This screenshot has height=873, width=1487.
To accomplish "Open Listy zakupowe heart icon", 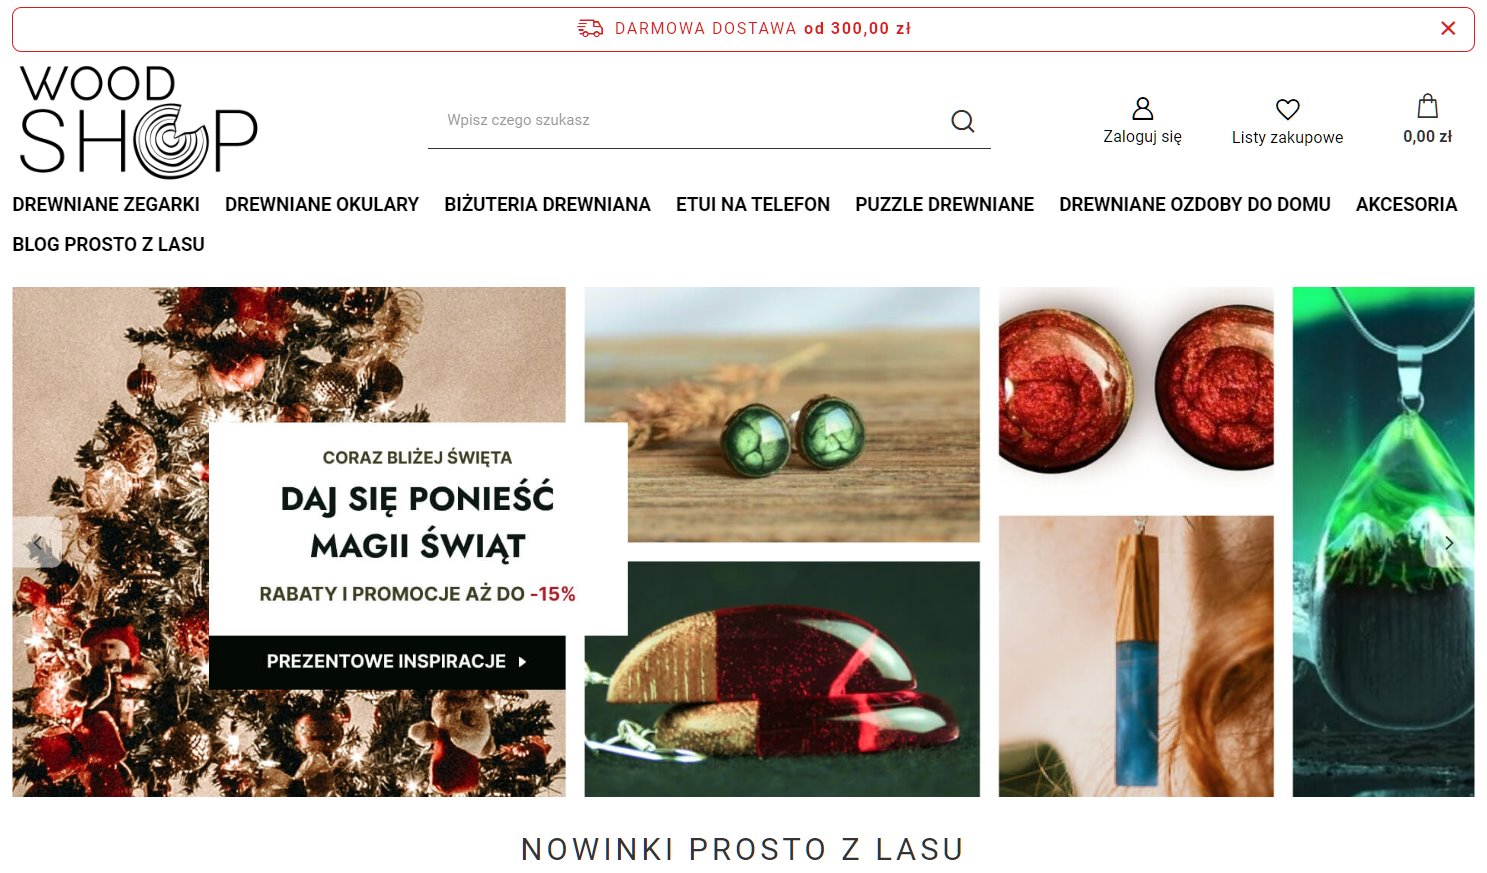I will (1287, 109).
